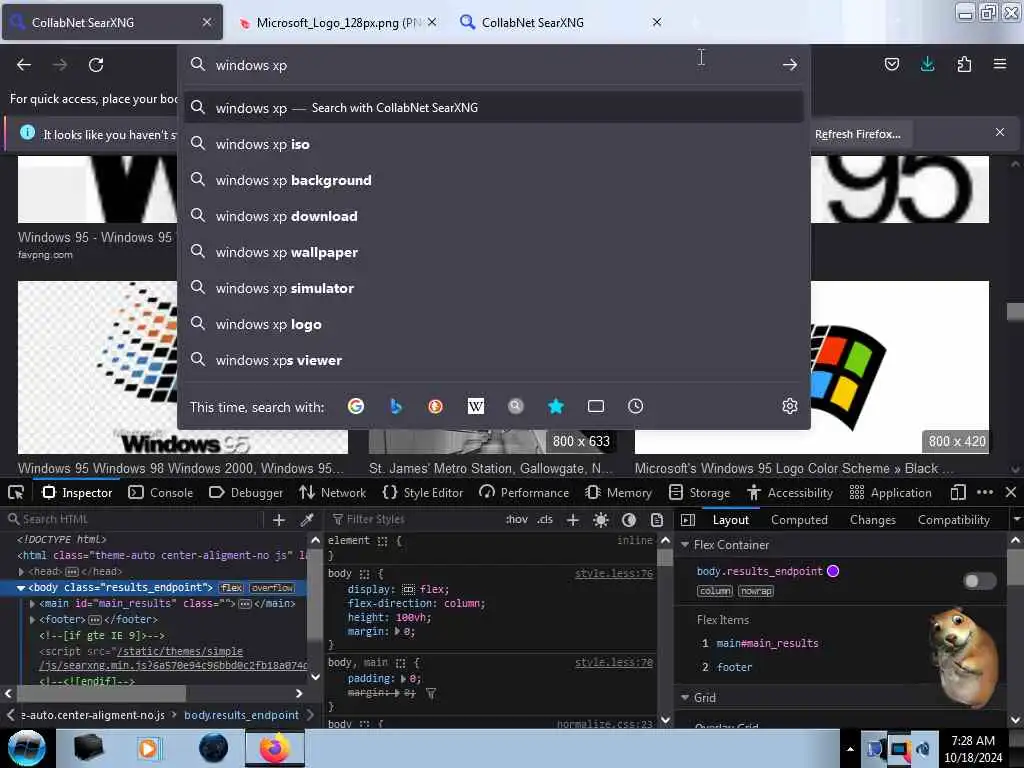Open the Style Editor tab

423,492
